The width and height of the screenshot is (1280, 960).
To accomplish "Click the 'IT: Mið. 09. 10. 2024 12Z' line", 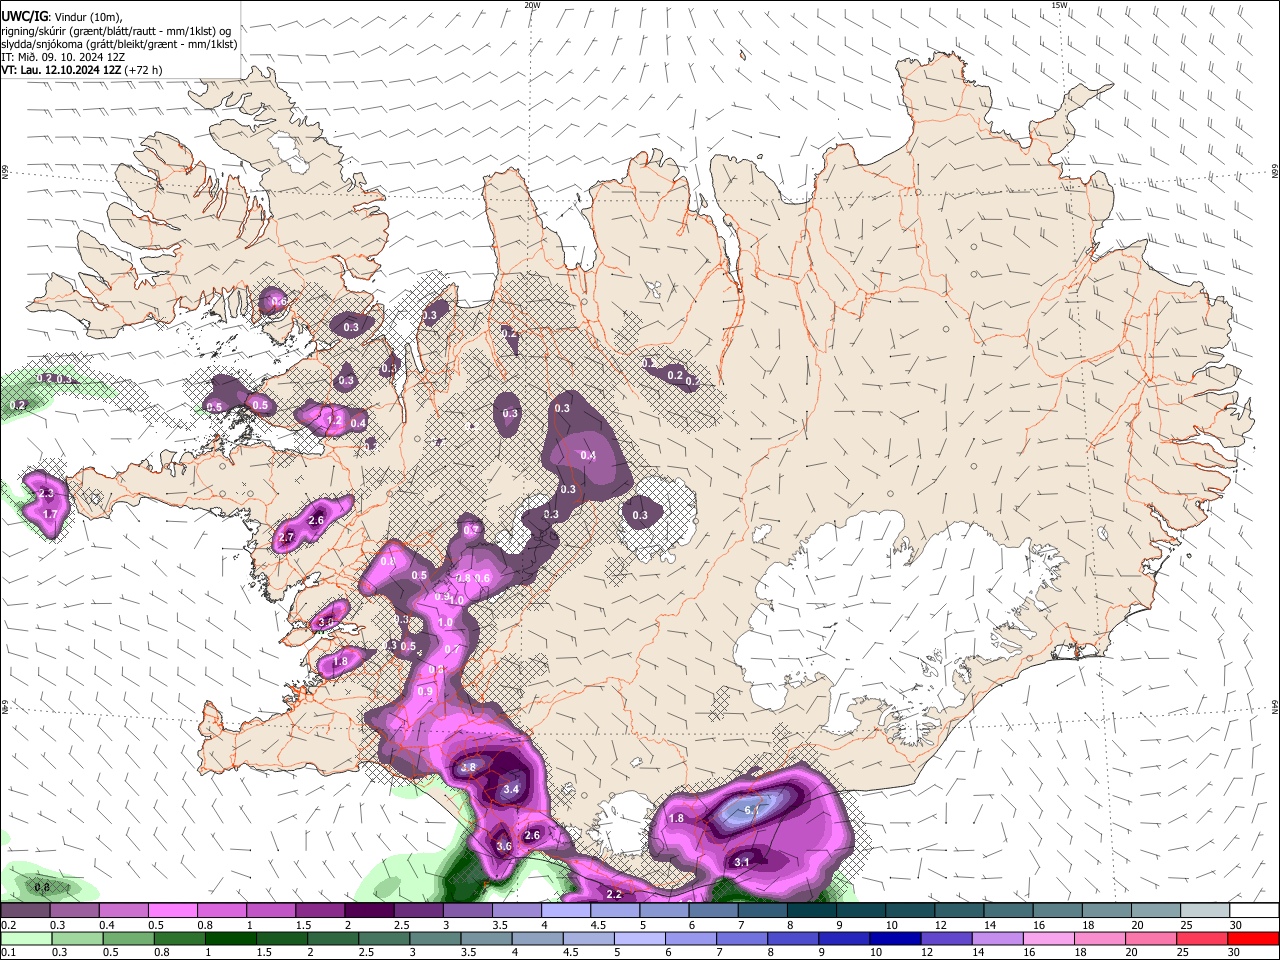I will pos(62,57).
